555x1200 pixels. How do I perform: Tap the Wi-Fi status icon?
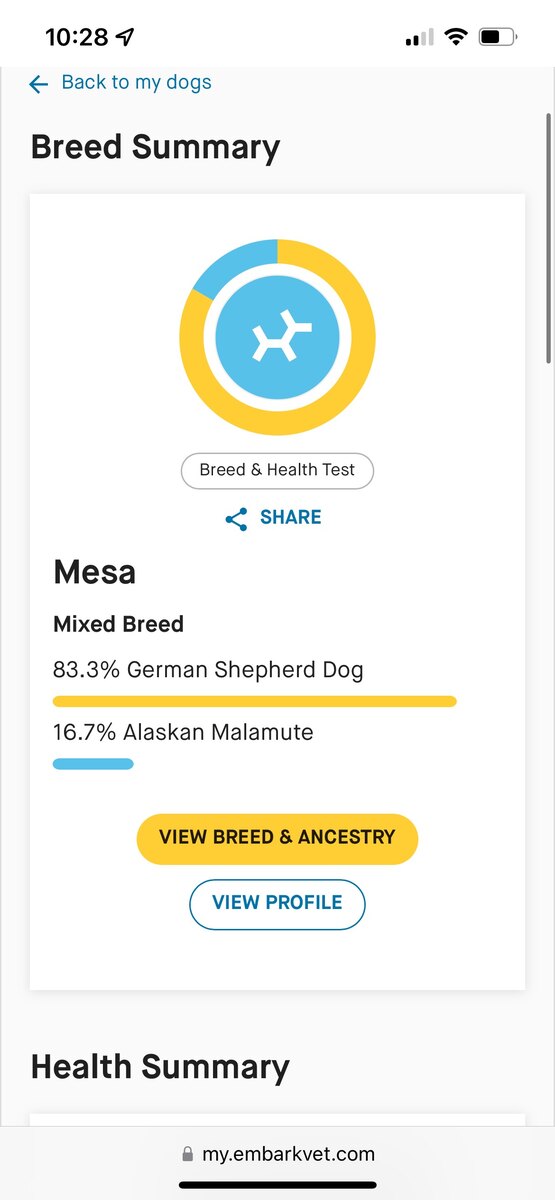point(456,38)
